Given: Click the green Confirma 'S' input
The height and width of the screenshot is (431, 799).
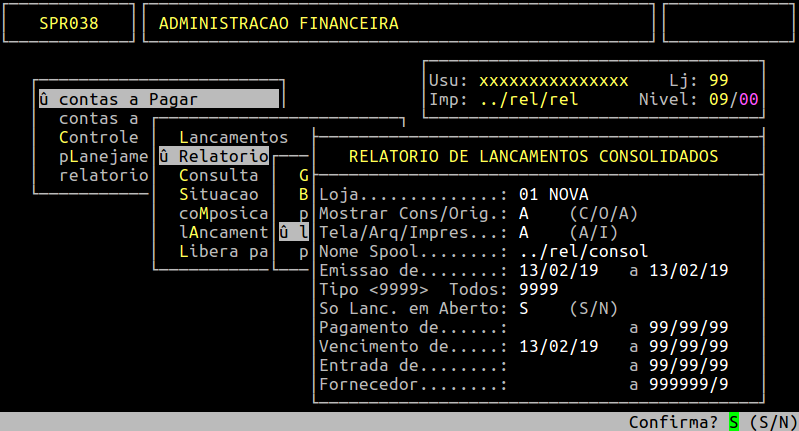Looking at the screenshot, I should coord(733,422).
